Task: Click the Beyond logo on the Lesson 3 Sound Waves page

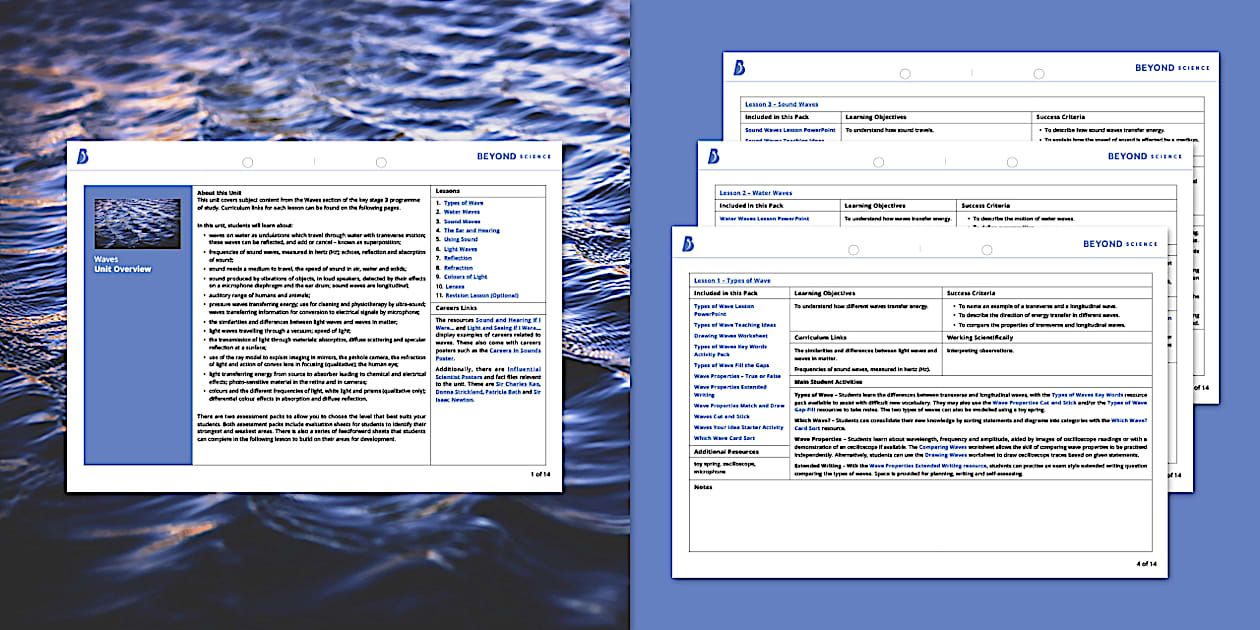Action: [x=739, y=68]
